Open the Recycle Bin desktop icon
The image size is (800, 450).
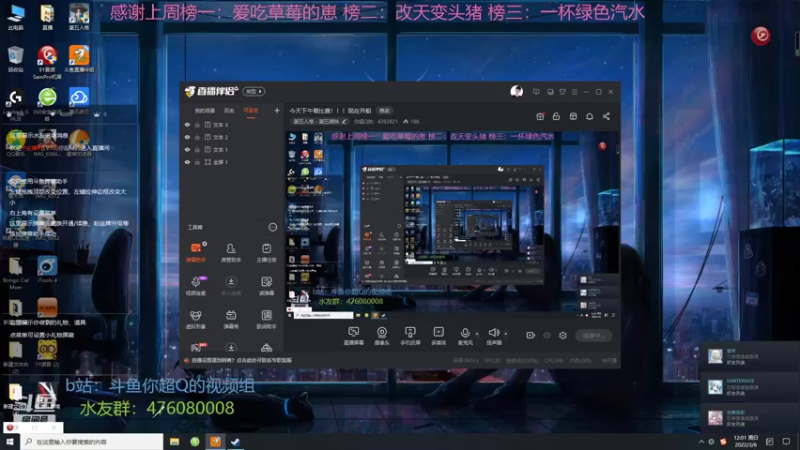click(x=16, y=59)
